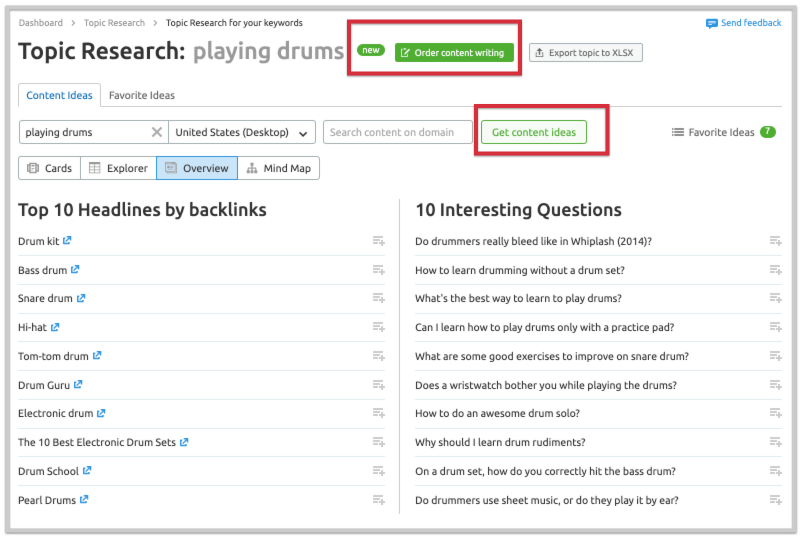Go to Dashboard breadcrumb
This screenshot has height=538, width=802.
pos(41,23)
